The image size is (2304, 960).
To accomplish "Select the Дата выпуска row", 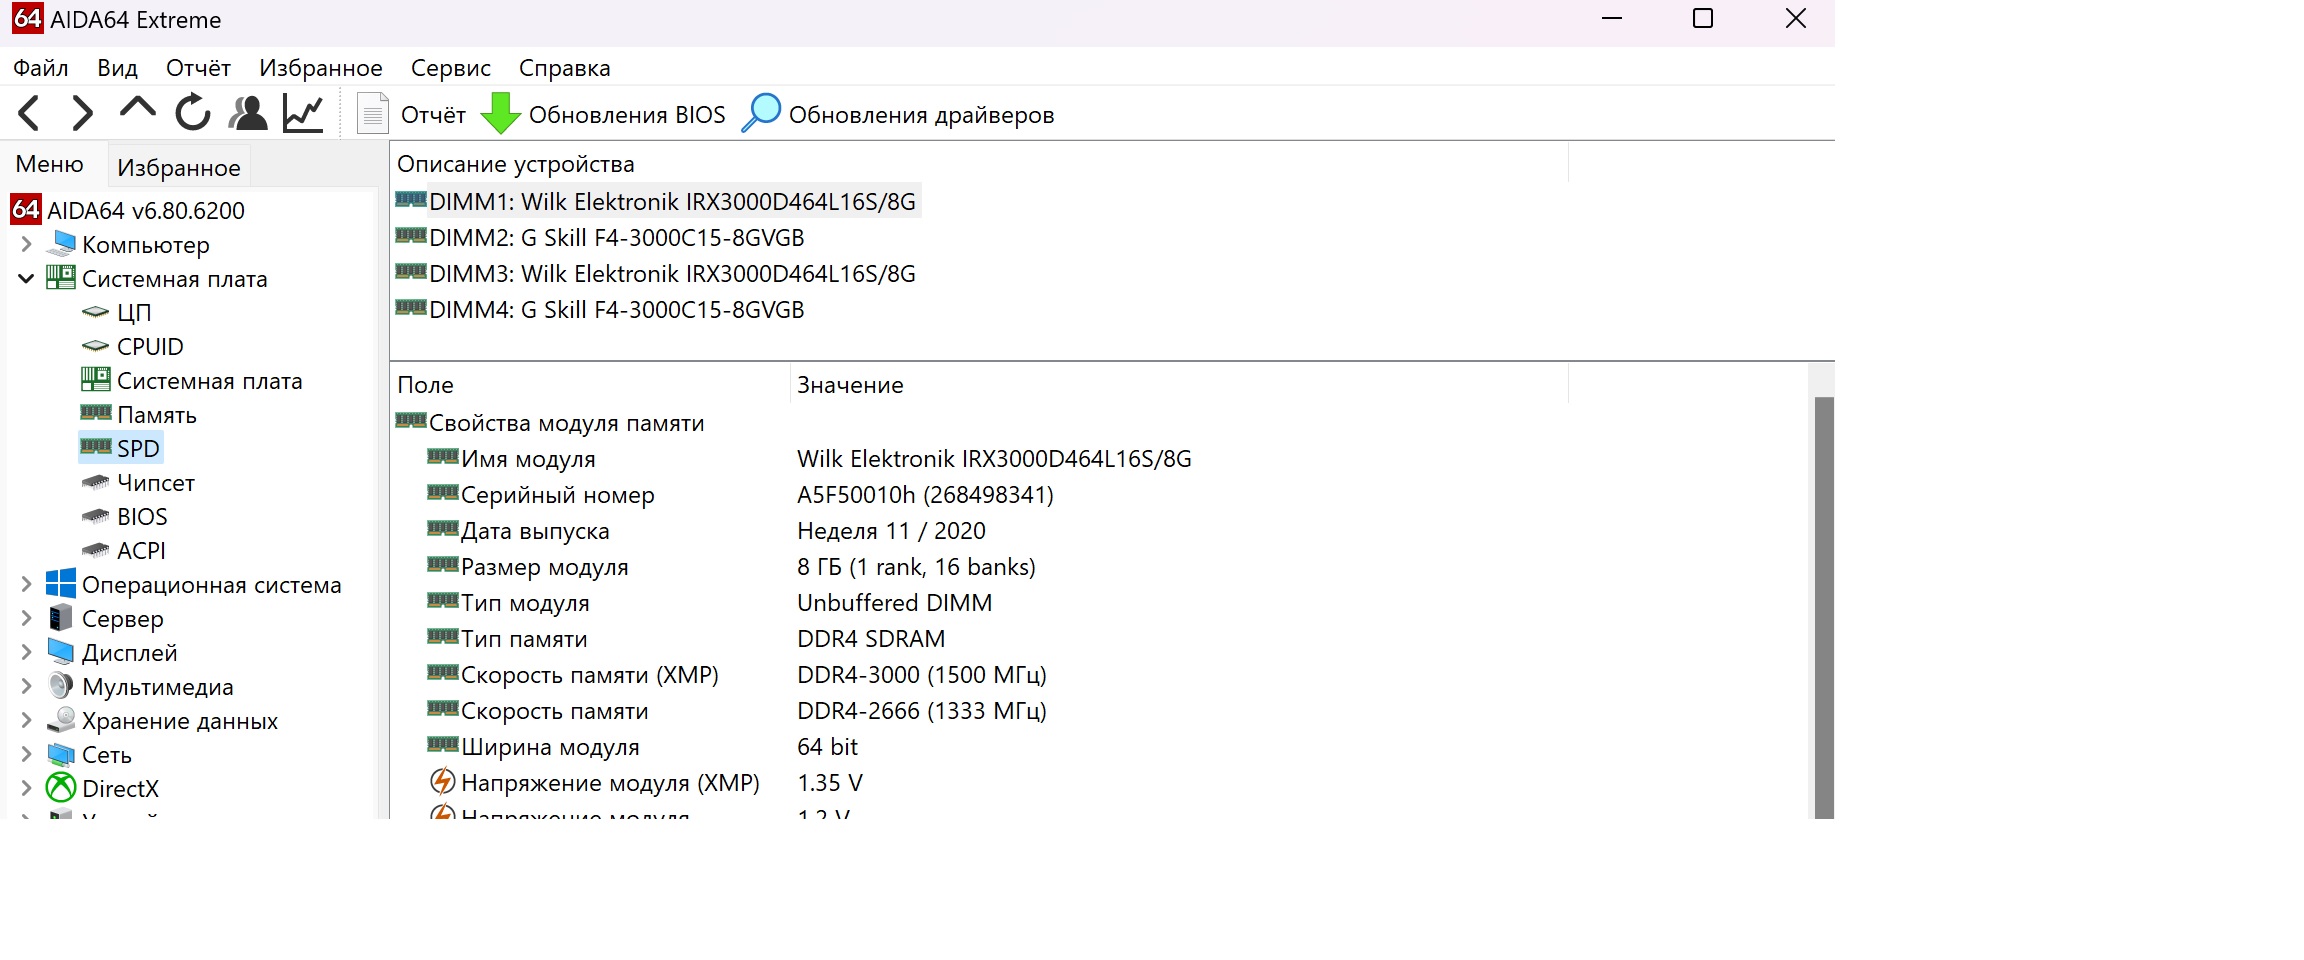I will point(980,531).
